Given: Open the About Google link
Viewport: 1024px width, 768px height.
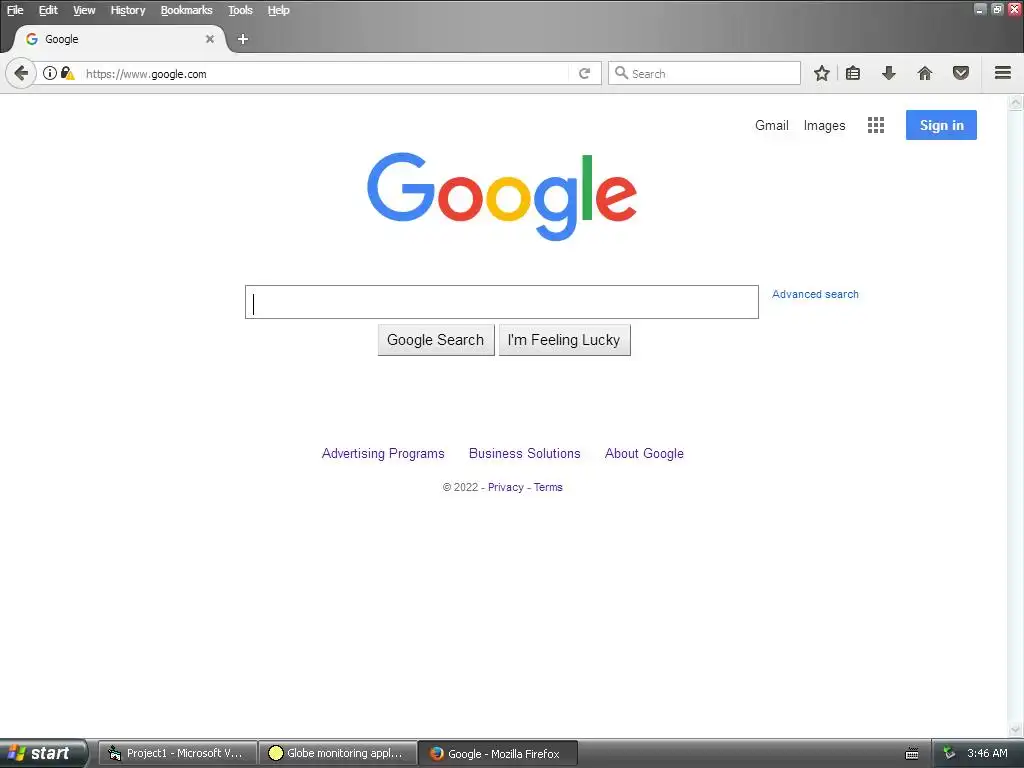Looking at the screenshot, I should tap(644, 453).
